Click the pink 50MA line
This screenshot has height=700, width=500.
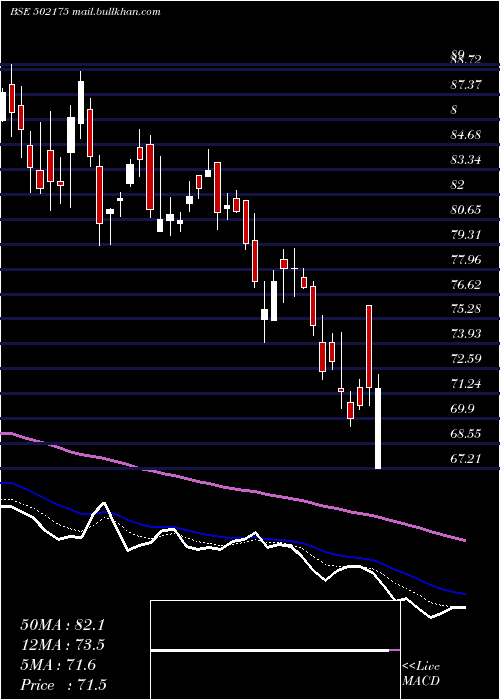tap(232, 489)
